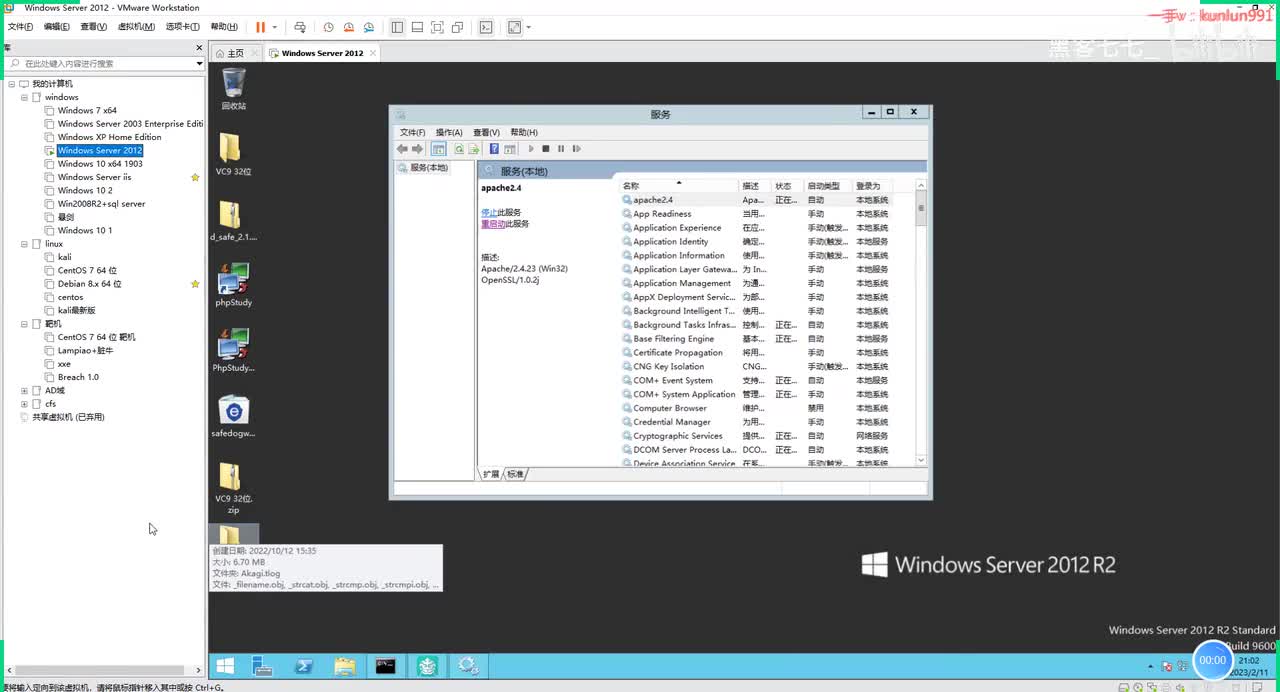Sort services by 名称 column header

pyautogui.click(x=679, y=186)
